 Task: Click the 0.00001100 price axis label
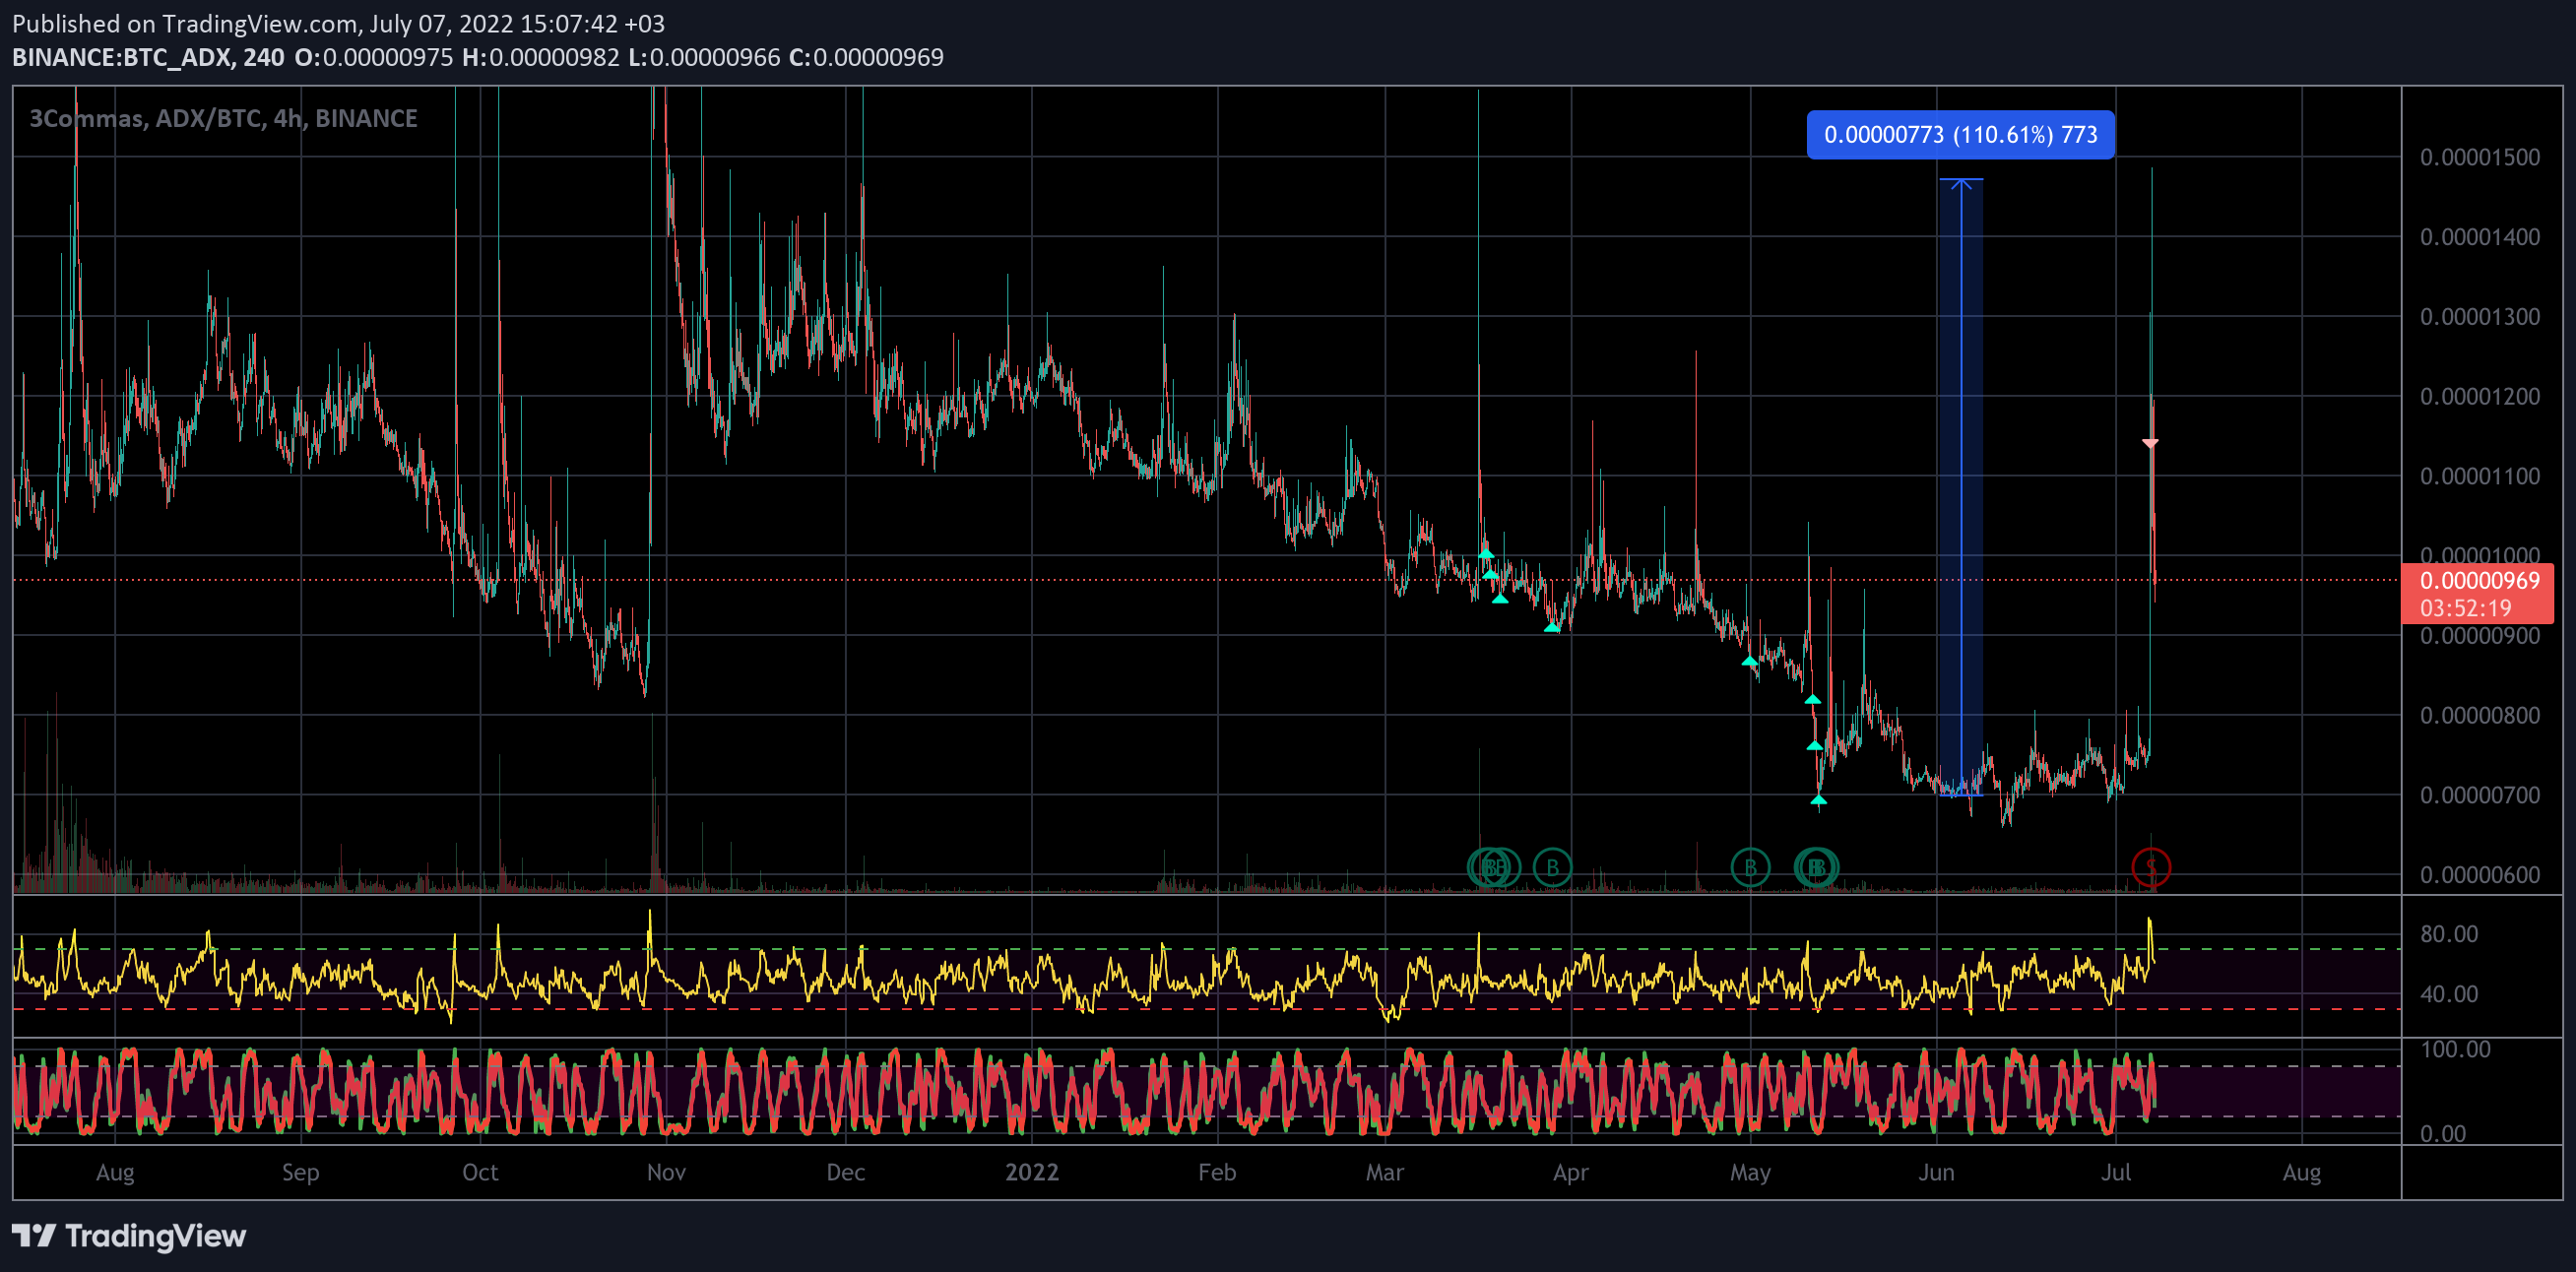(2479, 476)
